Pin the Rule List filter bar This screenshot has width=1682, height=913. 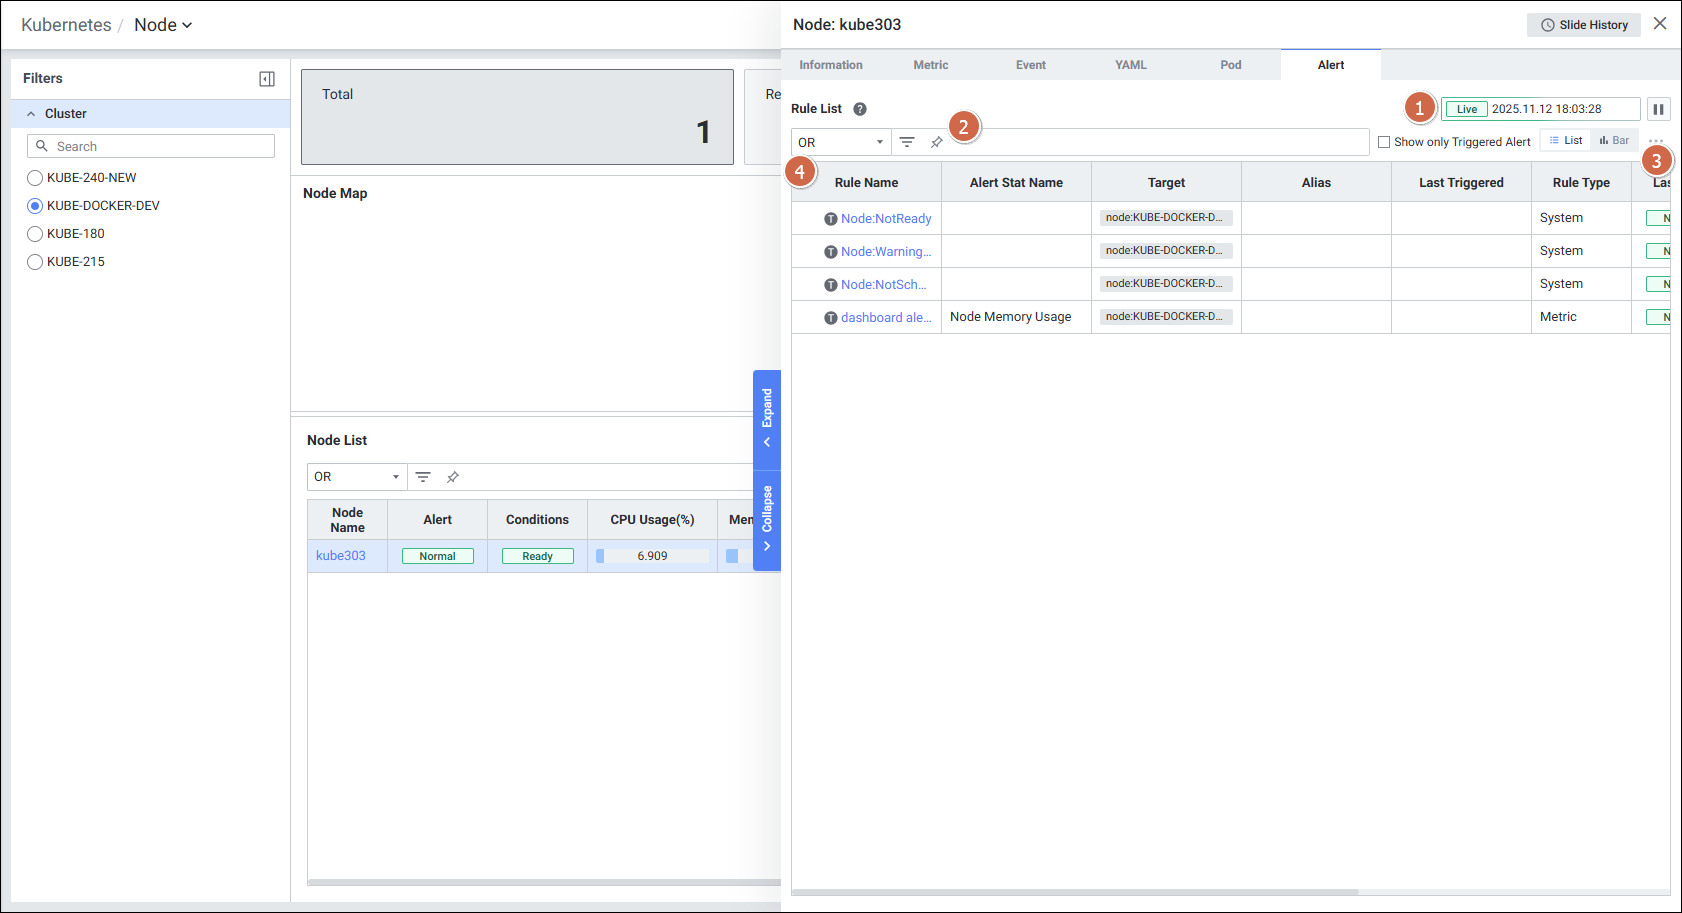coord(937,142)
